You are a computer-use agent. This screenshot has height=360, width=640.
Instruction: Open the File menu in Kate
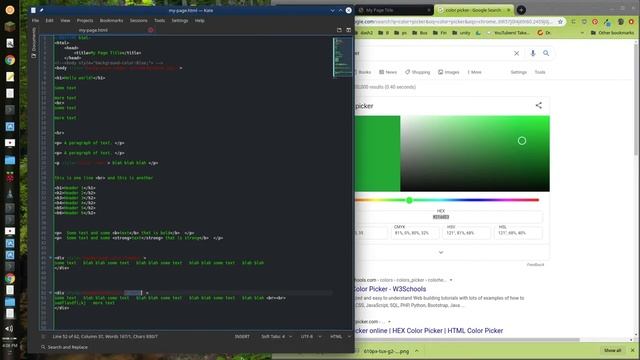36,20
